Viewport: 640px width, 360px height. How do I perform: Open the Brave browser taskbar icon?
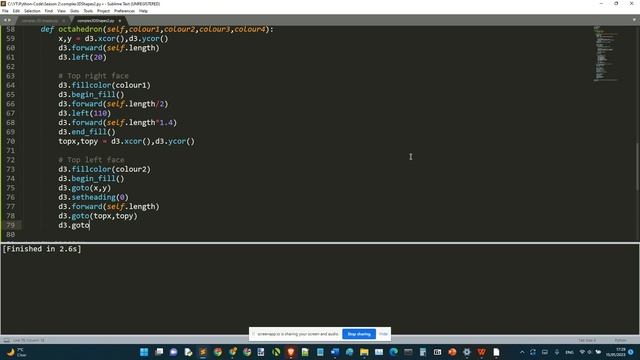point(291,352)
